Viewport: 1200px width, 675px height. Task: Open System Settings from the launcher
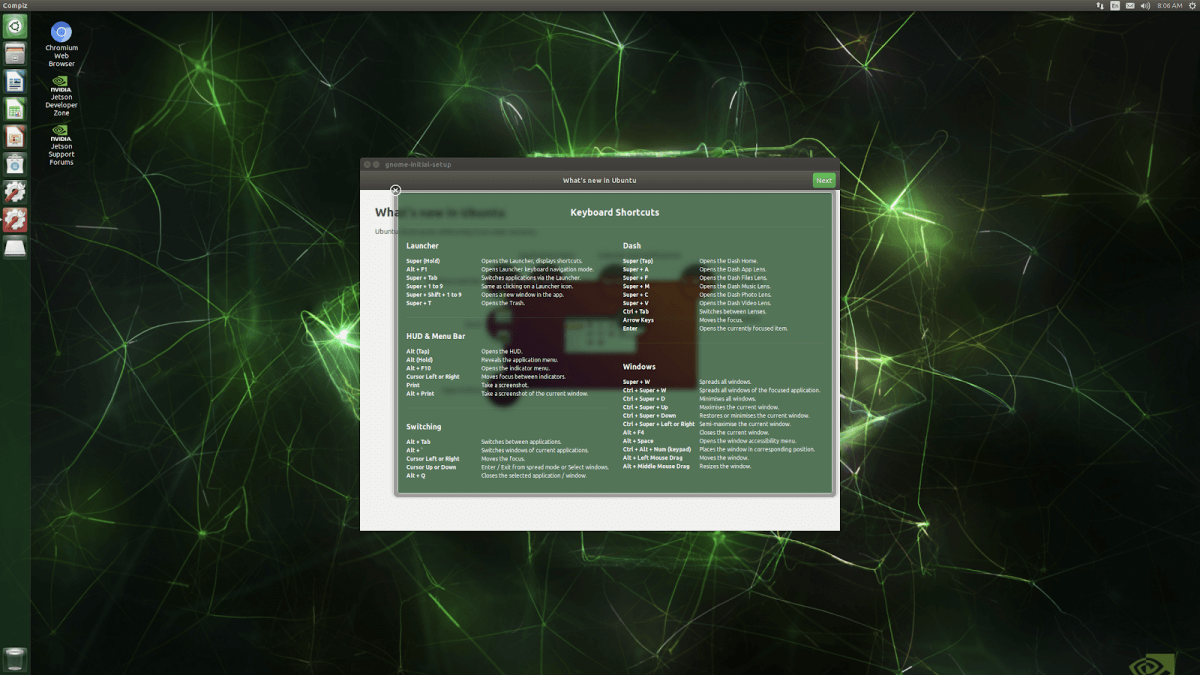pyautogui.click(x=14, y=192)
